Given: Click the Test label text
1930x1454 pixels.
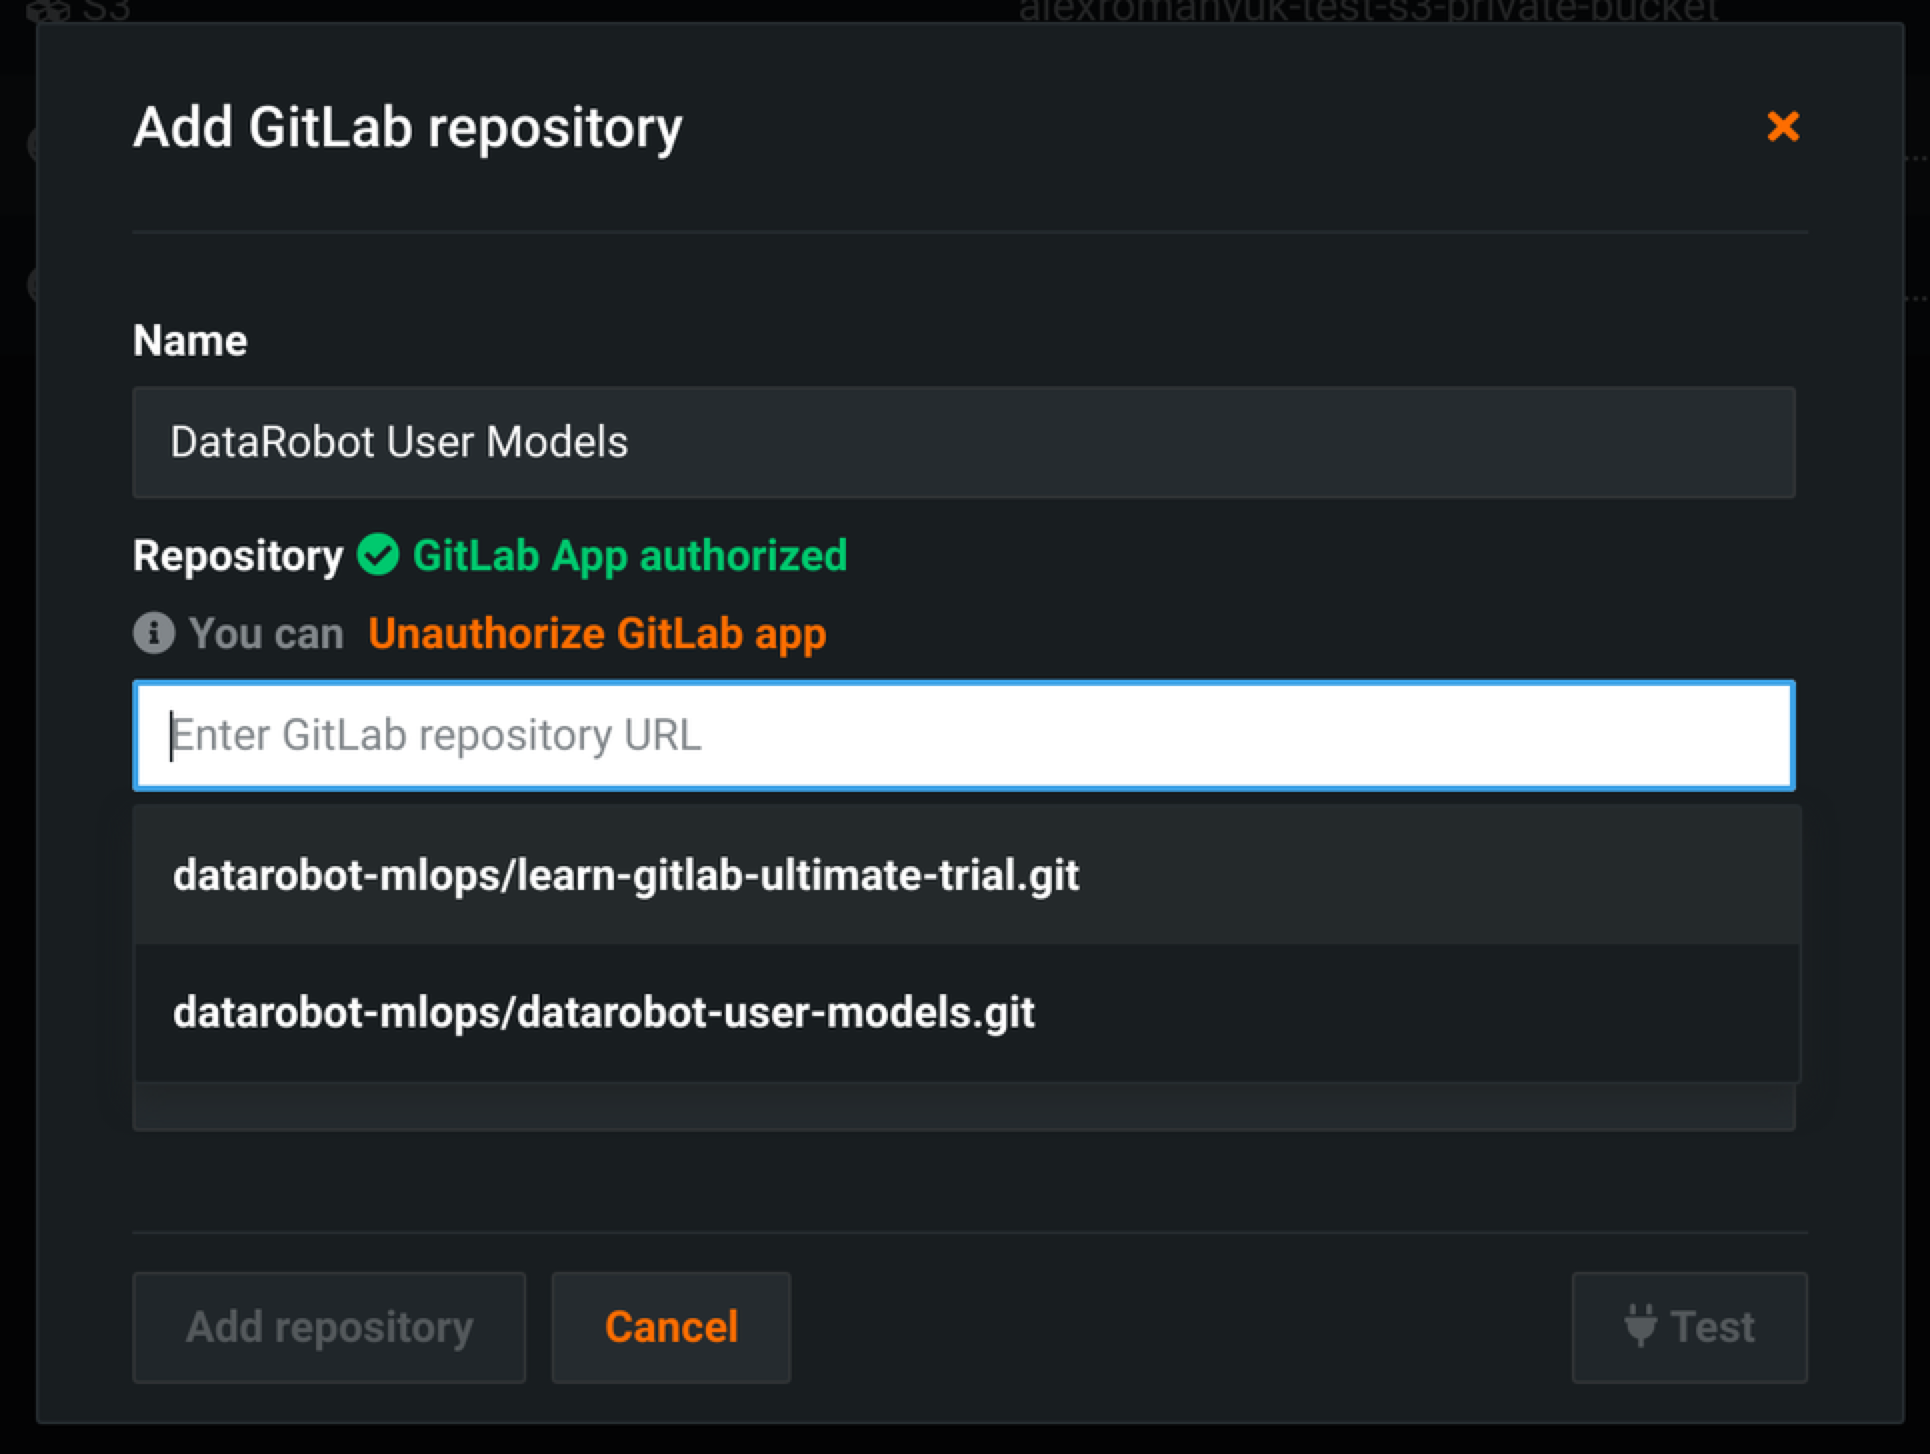Looking at the screenshot, I should pyautogui.click(x=1712, y=1327).
